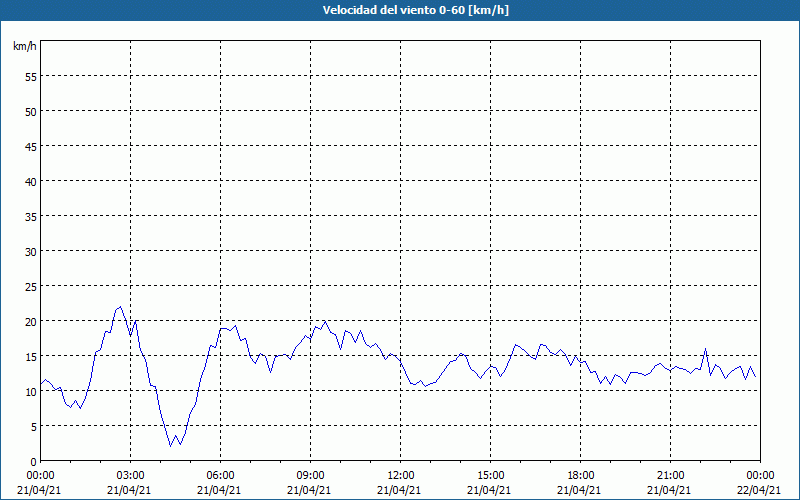This screenshot has height=500, width=800.
Task: Select the "22/04/21" date label
Action: pos(760,490)
